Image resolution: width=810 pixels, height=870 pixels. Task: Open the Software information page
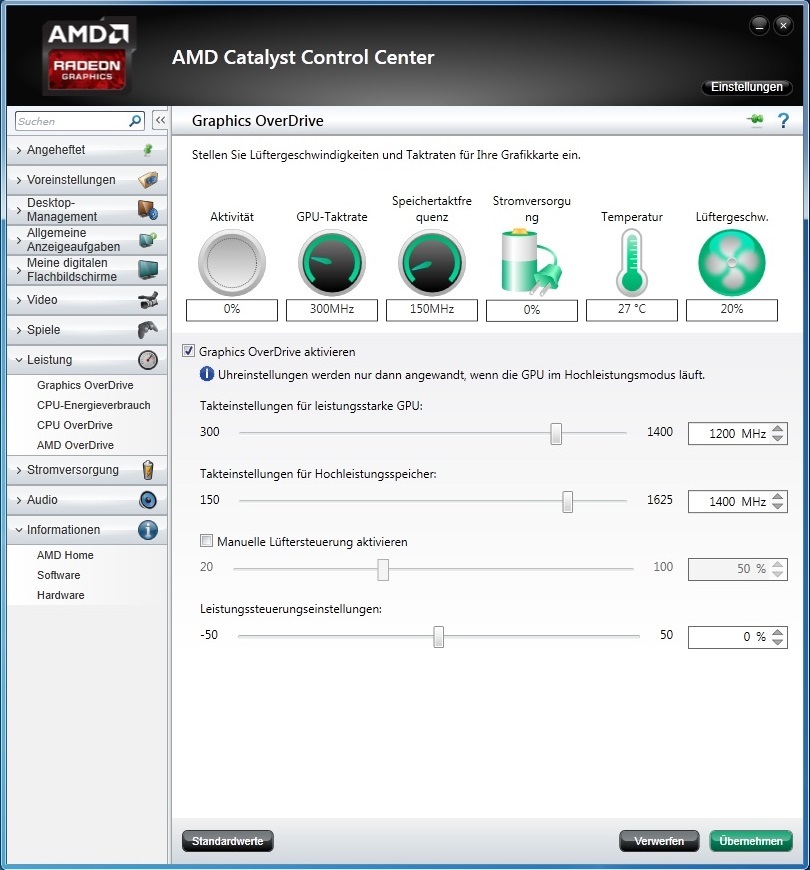59,575
